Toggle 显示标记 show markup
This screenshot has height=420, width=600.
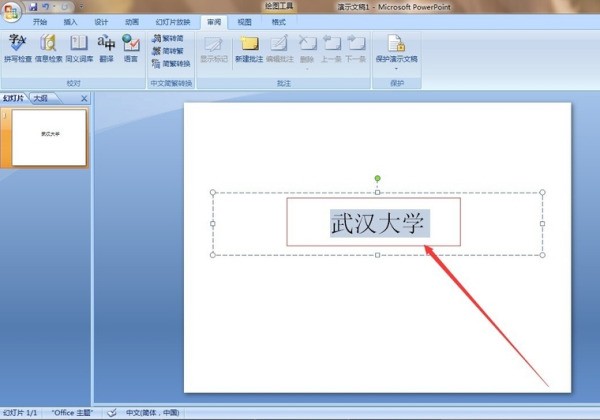point(213,47)
